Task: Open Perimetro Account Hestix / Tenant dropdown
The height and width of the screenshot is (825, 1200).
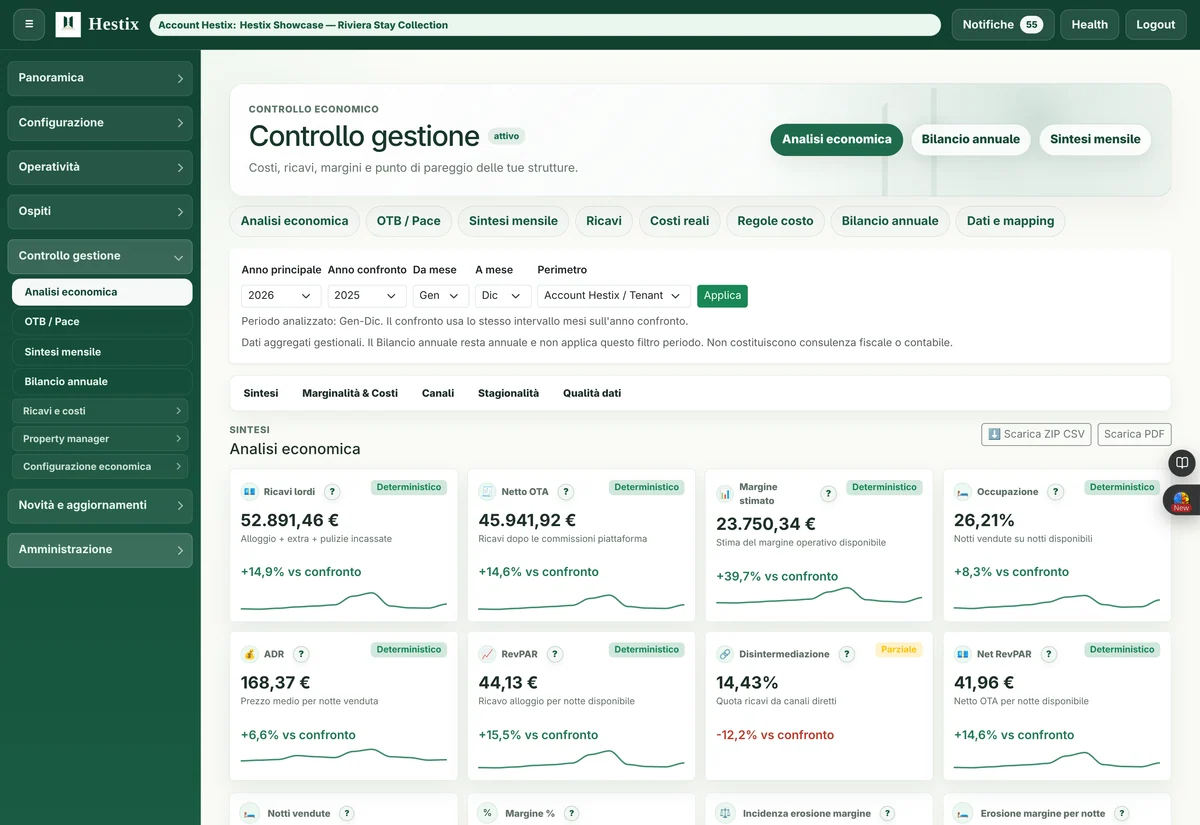Action: 614,296
